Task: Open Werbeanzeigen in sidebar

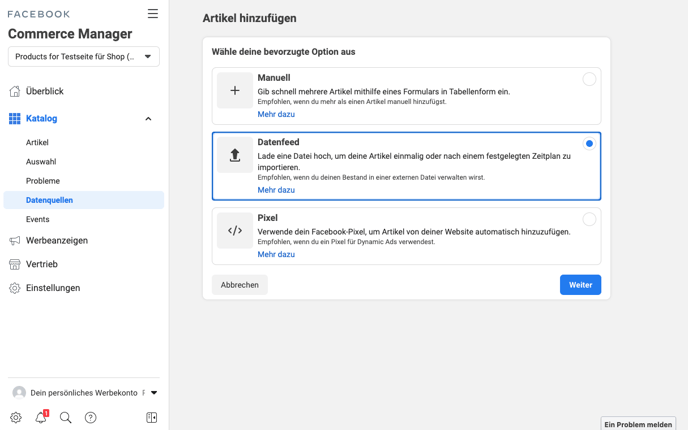Action: (x=57, y=240)
